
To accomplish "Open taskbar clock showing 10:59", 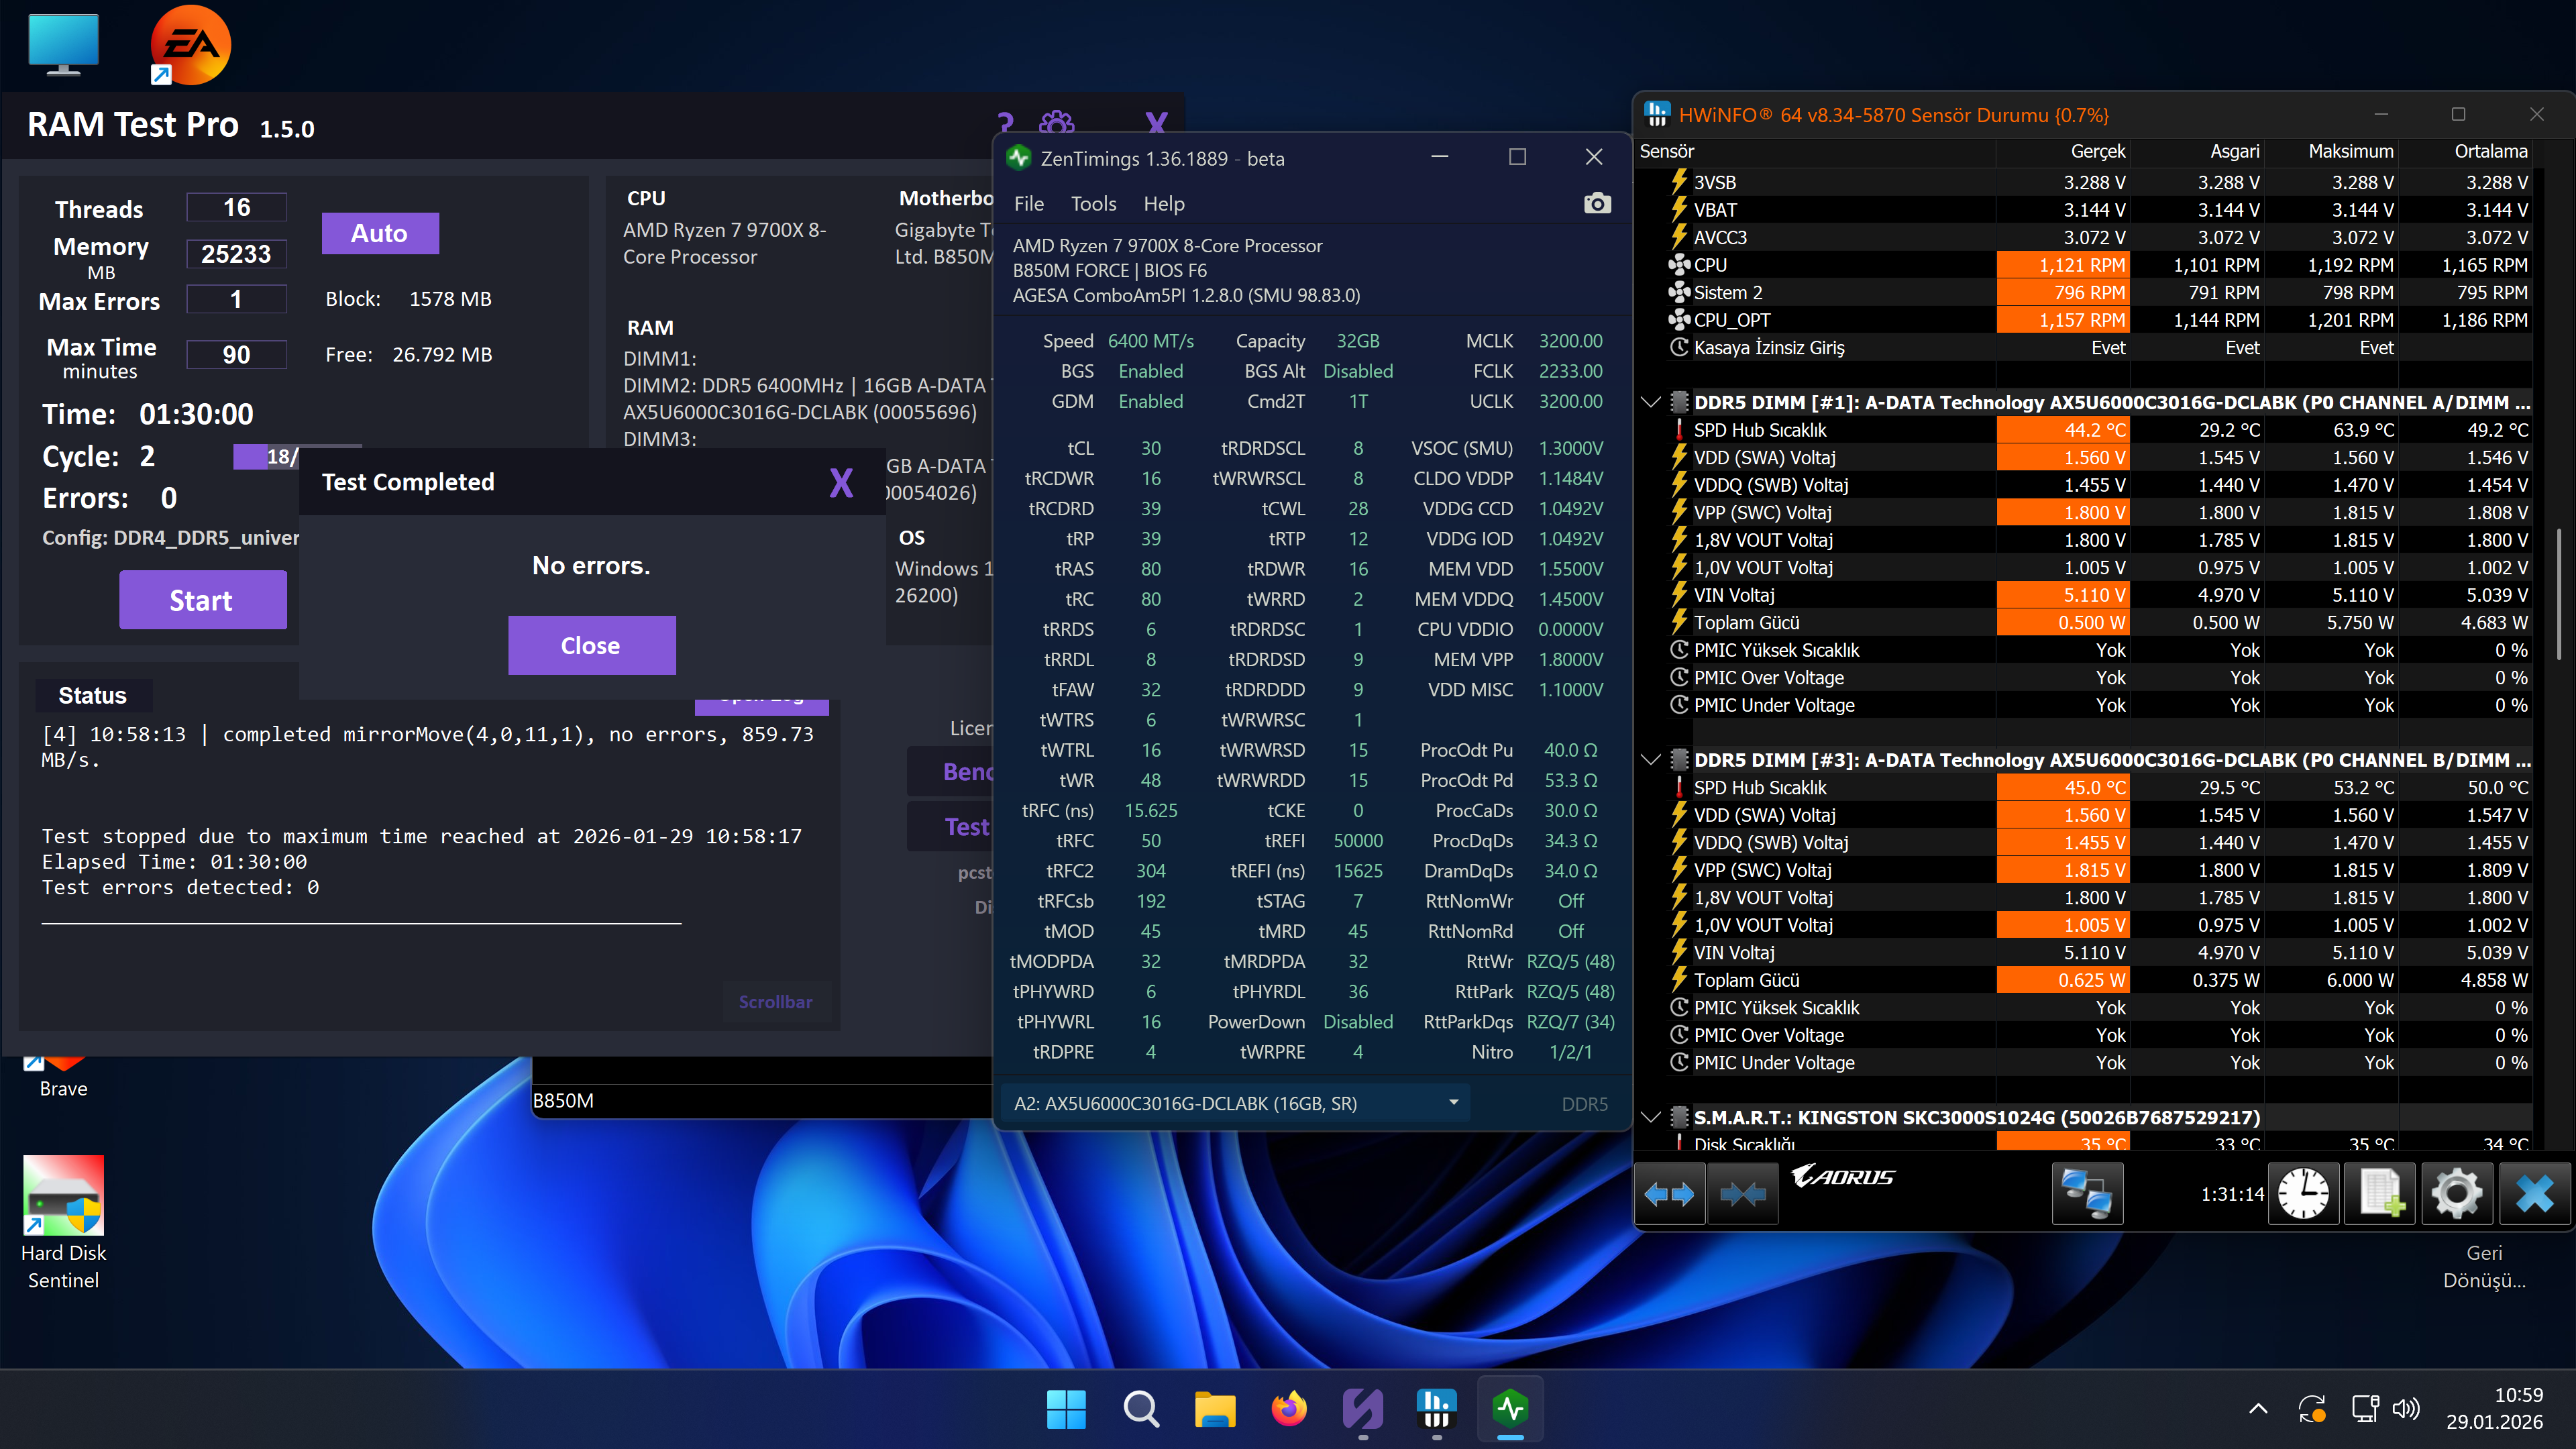I will (2493, 1408).
